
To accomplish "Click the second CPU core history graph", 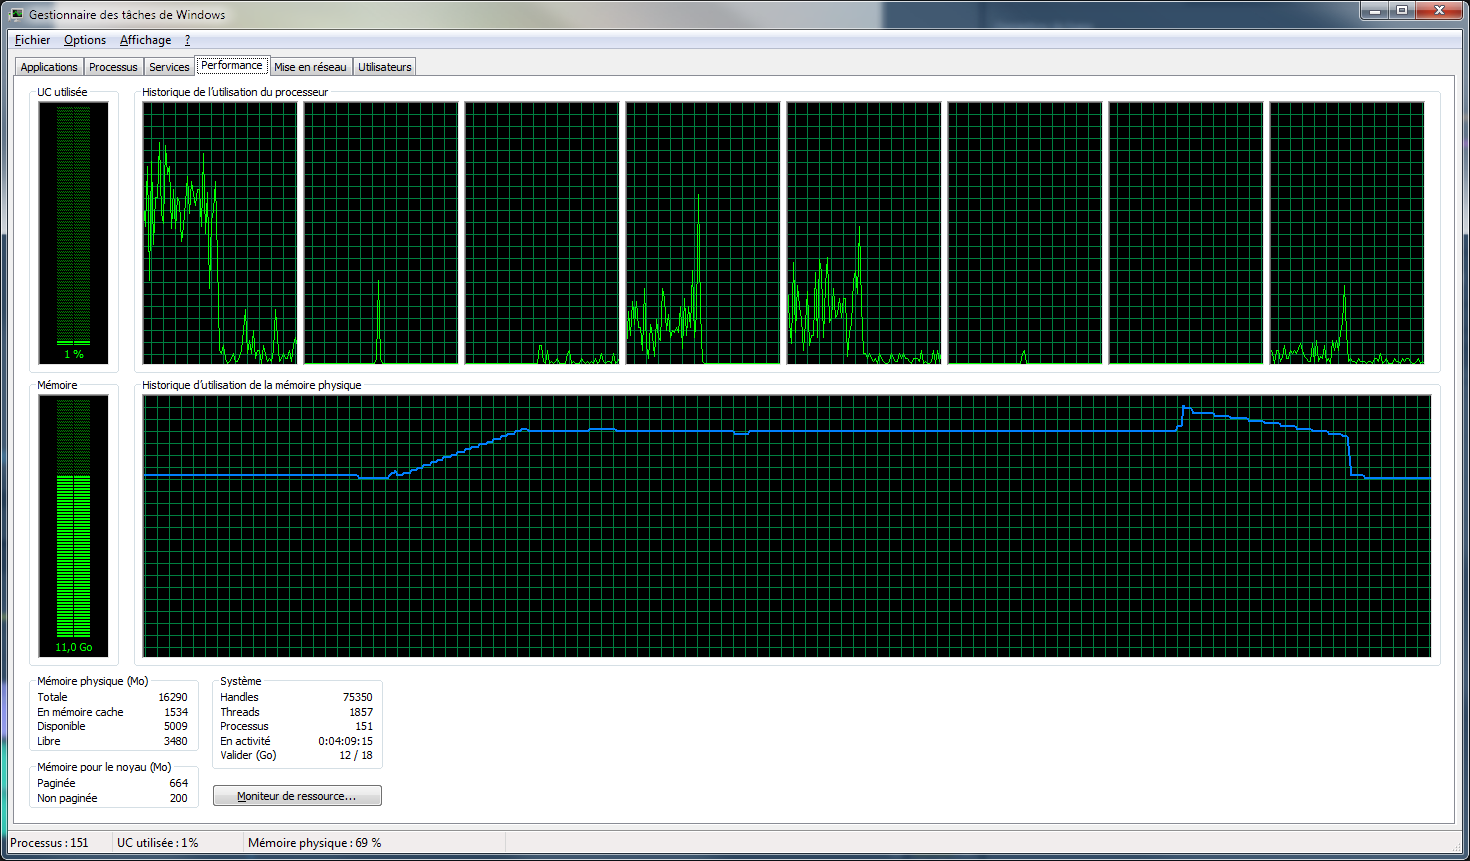I will [381, 233].
